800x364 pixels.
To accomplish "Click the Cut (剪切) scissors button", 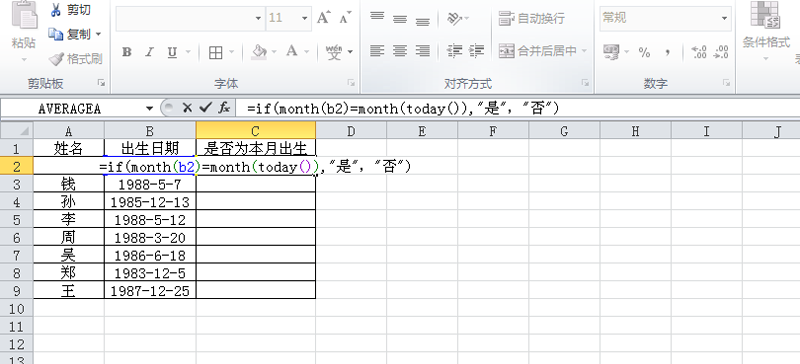I will [71, 9].
